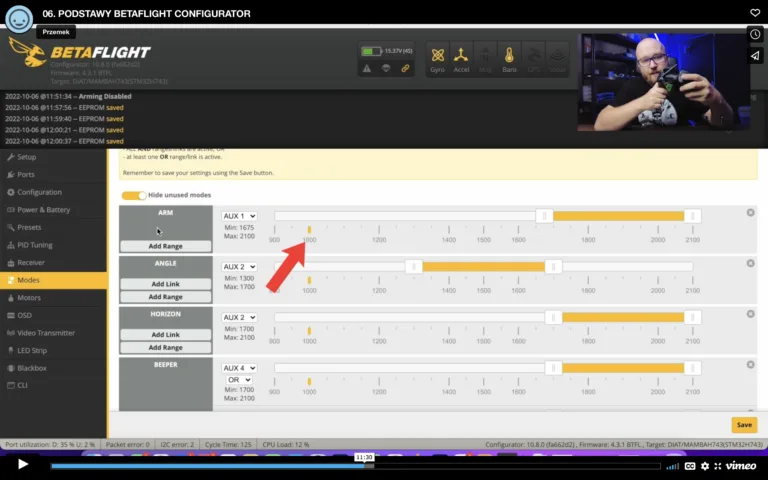Open the Blackbox tab
Image resolution: width=768 pixels, height=480 pixels.
54,368
